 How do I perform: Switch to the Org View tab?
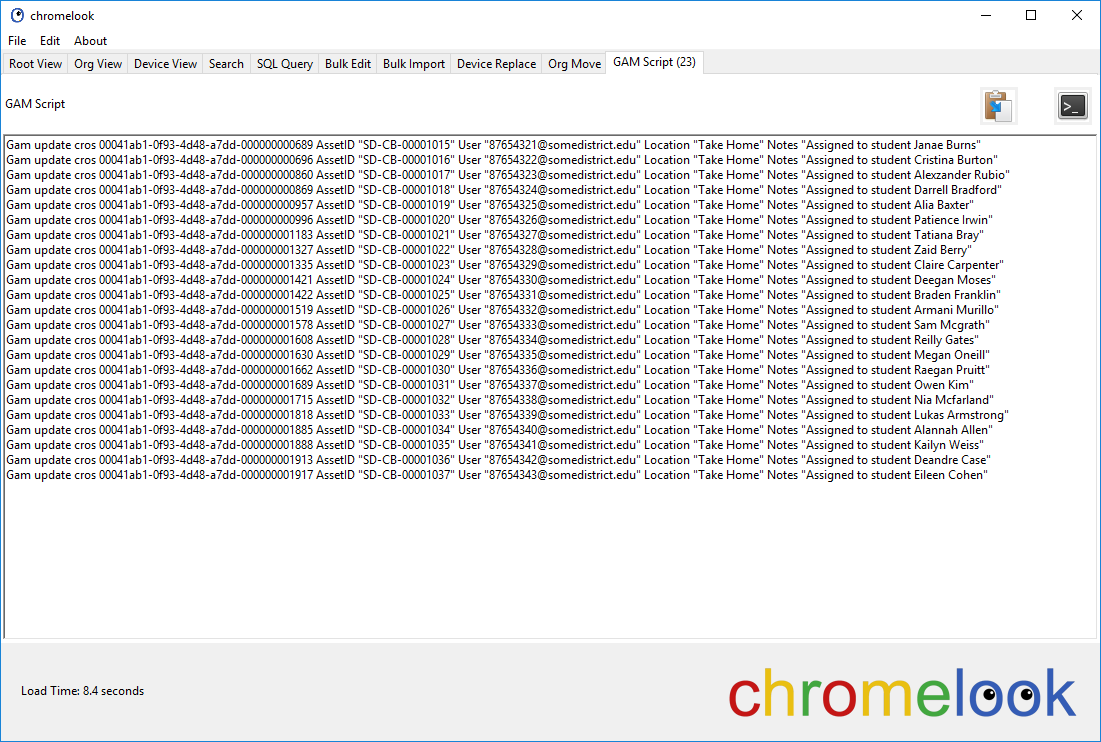coord(98,64)
